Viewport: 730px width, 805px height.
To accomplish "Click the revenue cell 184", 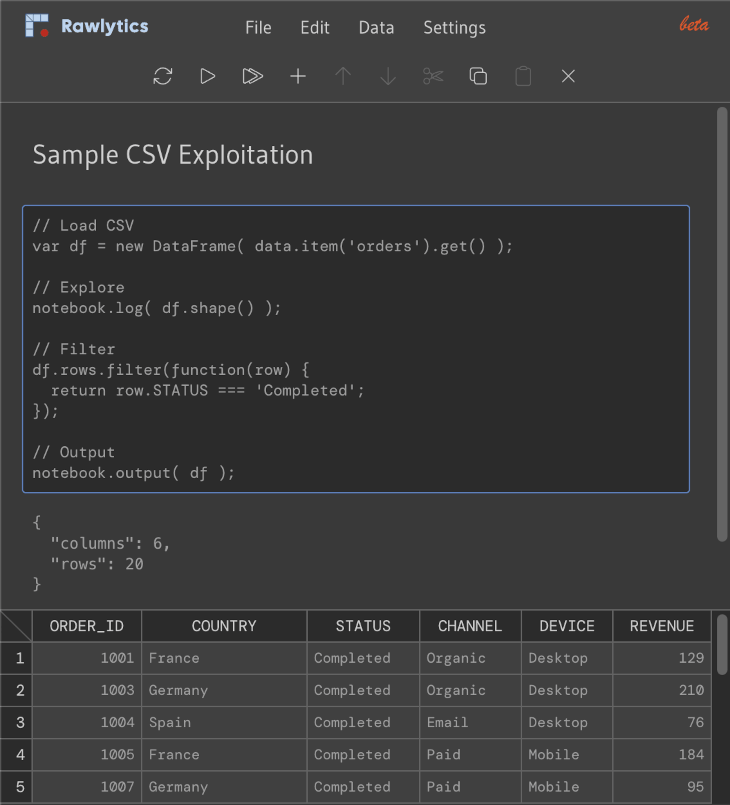I will coord(662,755).
